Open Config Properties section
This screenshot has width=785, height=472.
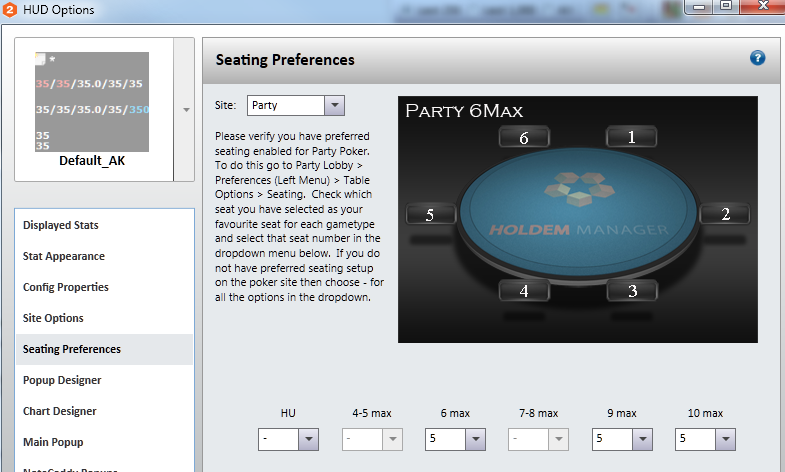[x=105, y=287]
